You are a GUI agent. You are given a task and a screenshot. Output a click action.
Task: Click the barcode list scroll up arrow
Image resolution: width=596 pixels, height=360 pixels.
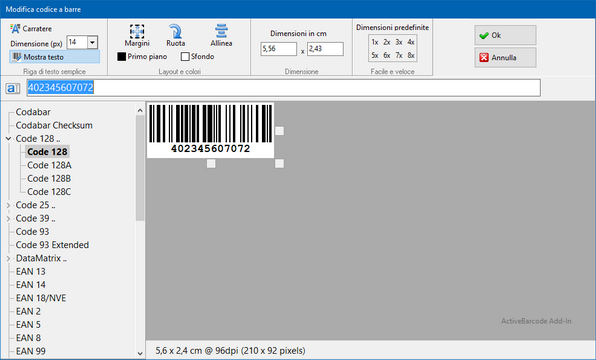tap(140, 110)
